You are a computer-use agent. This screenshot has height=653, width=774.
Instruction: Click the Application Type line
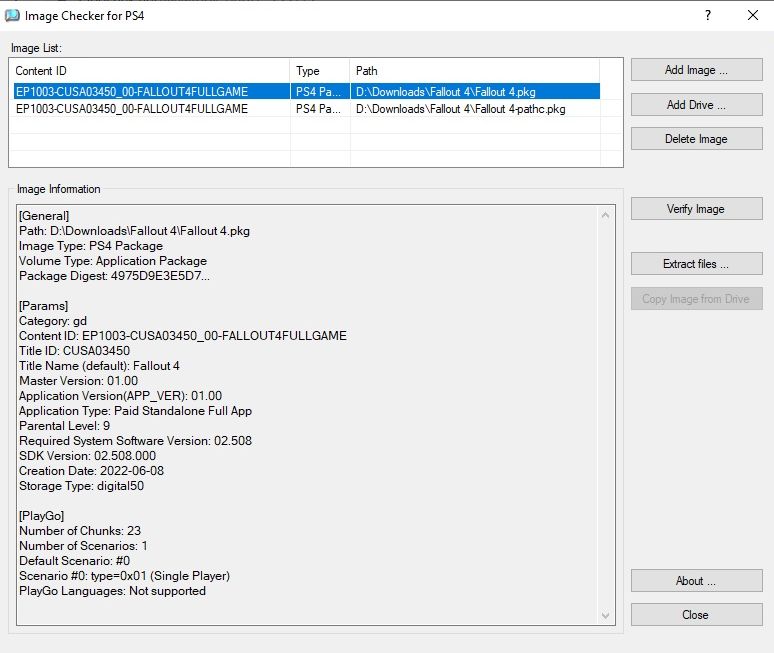coord(136,411)
